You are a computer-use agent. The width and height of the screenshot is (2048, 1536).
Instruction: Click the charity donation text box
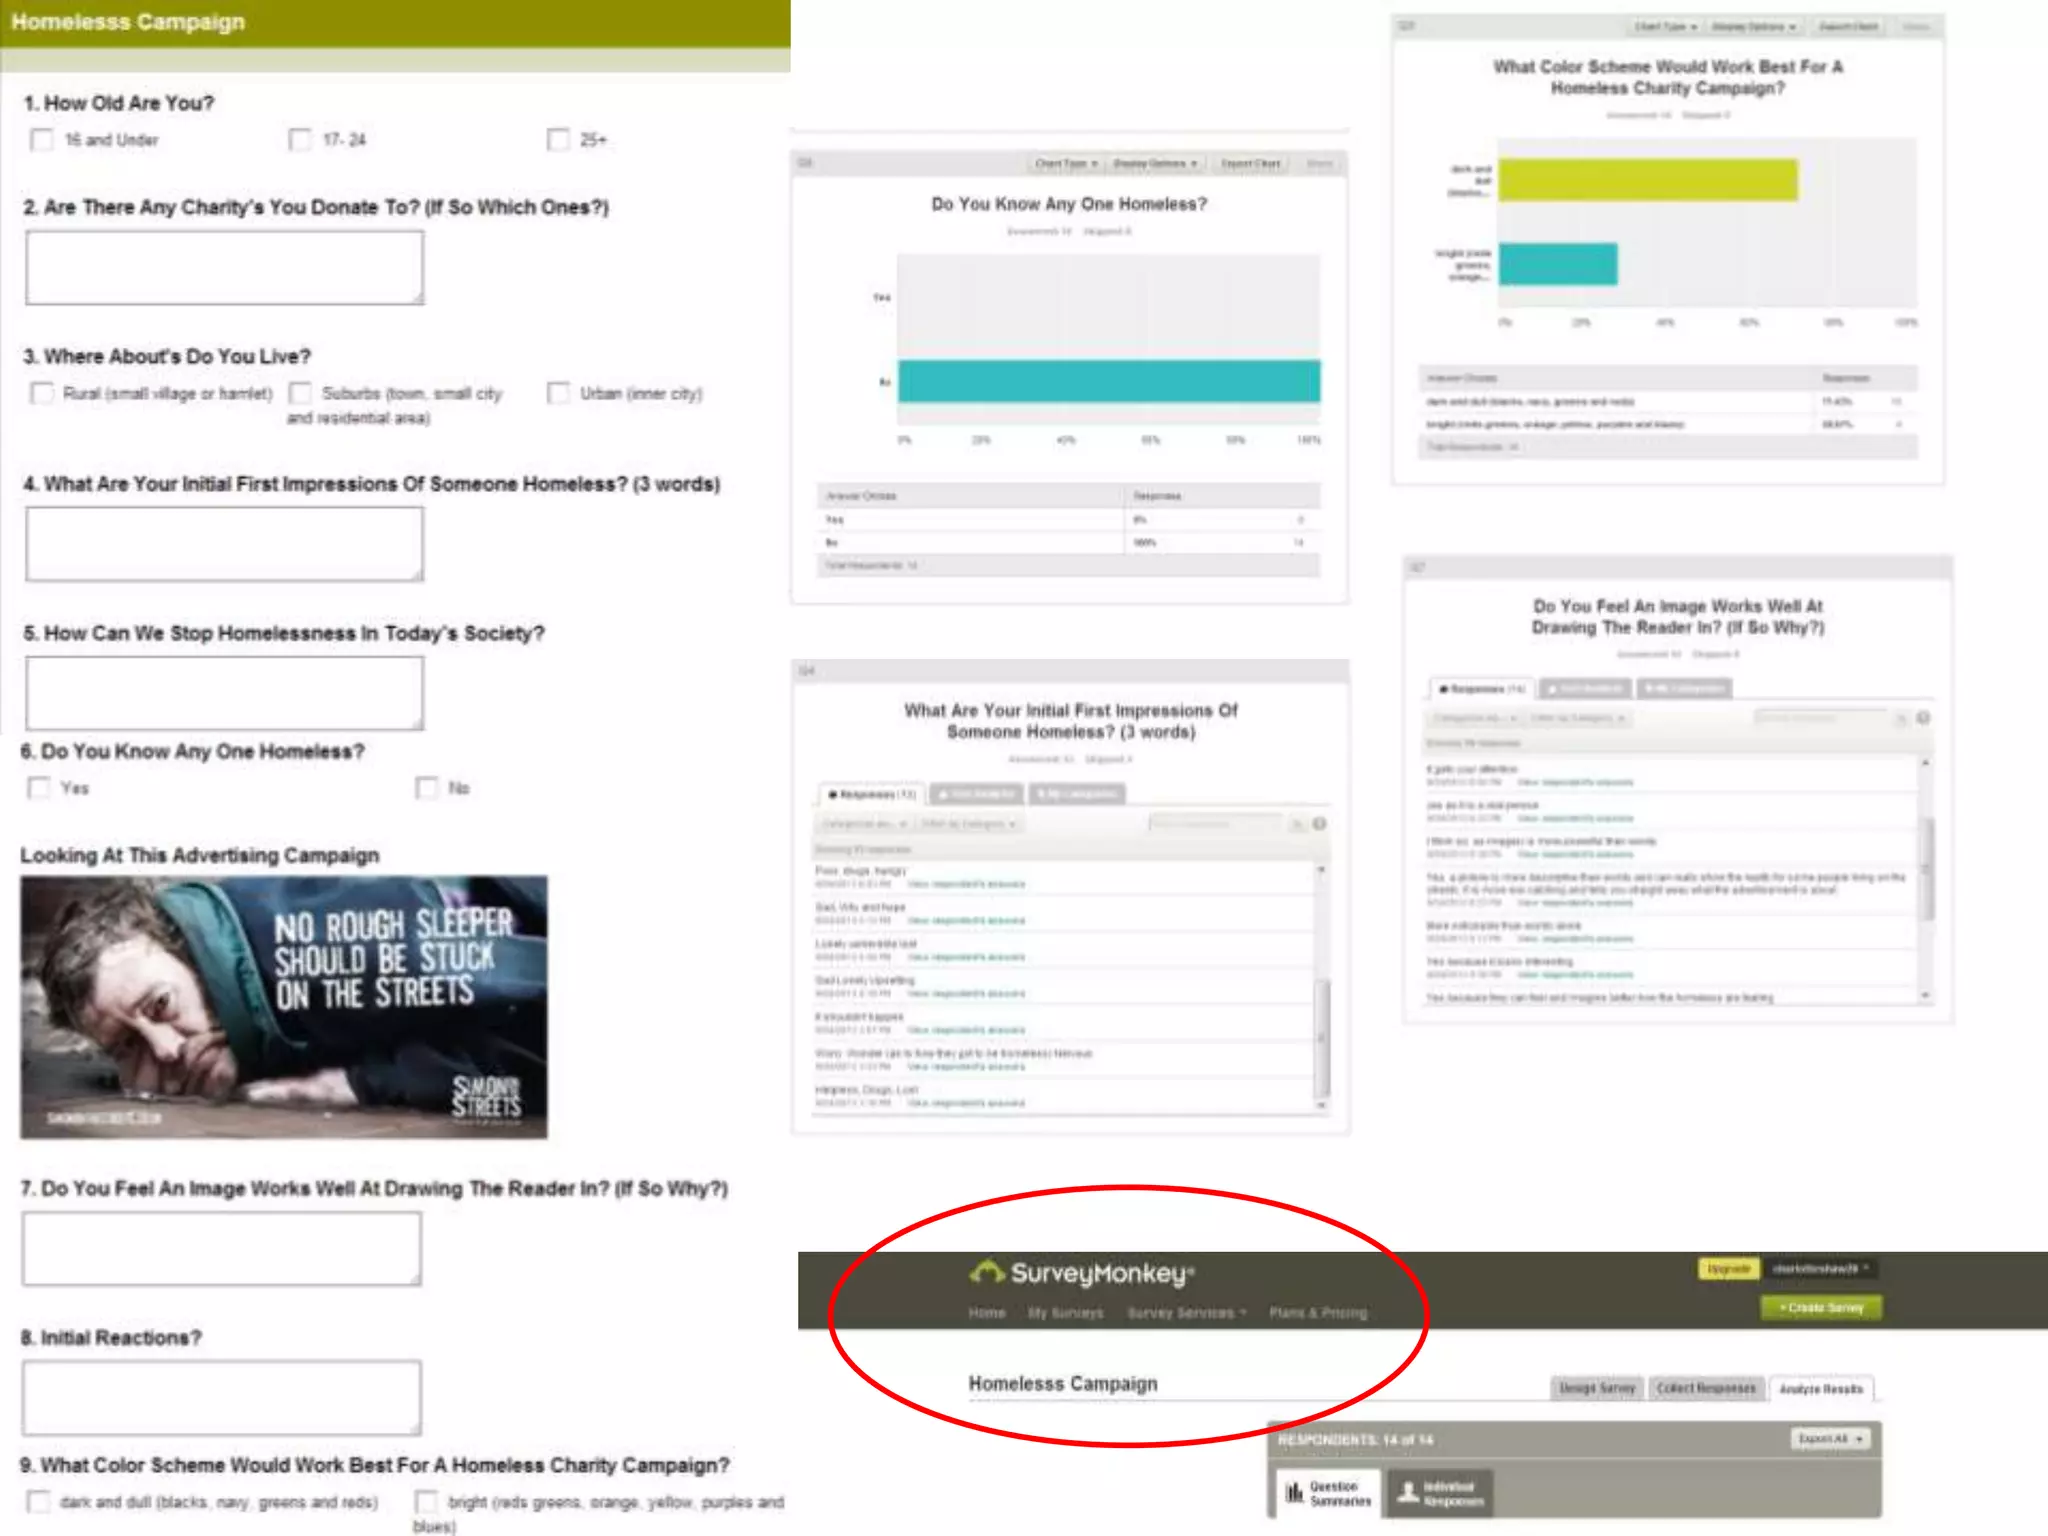tap(225, 268)
